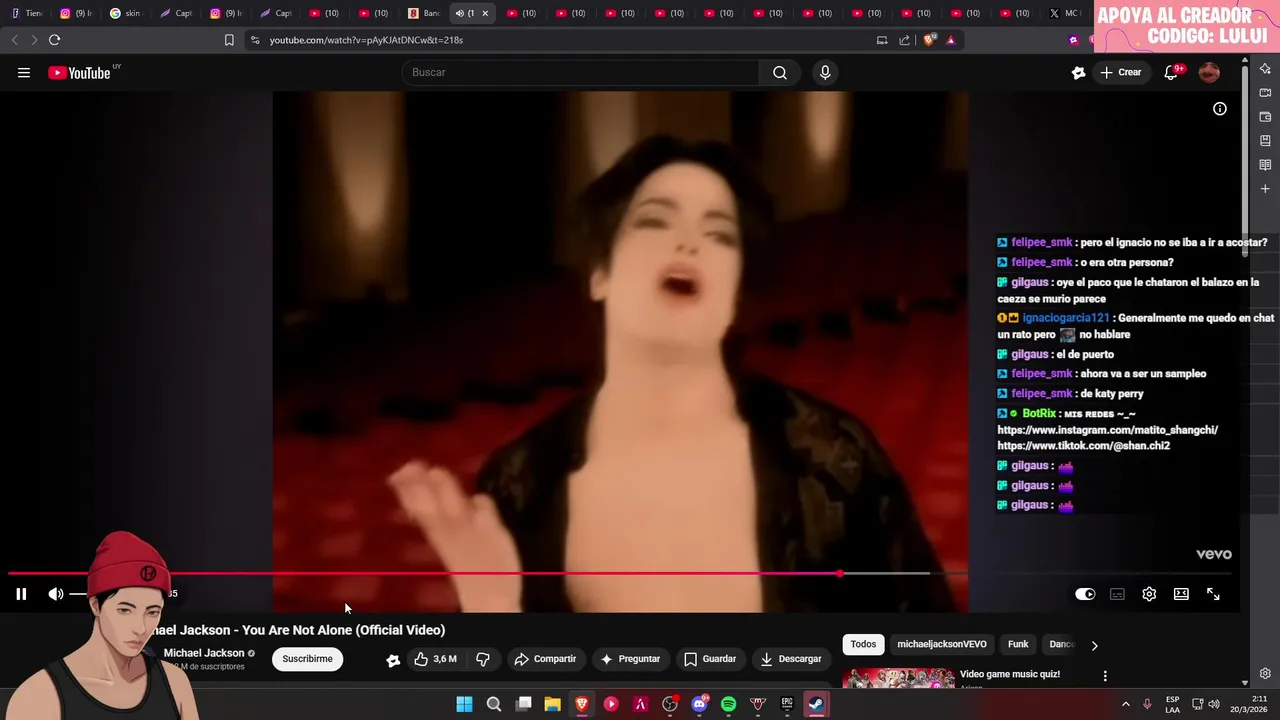Switch to the 'skin' Google tab

point(126,13)
